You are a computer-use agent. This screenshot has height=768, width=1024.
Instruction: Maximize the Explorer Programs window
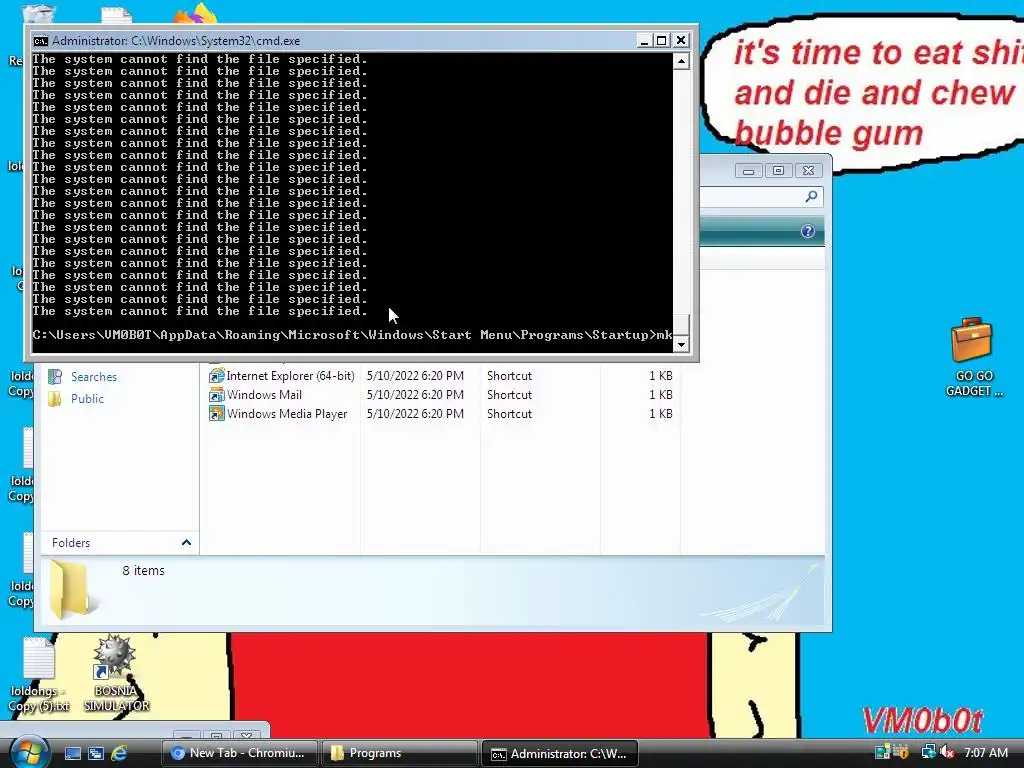point(778,170)
